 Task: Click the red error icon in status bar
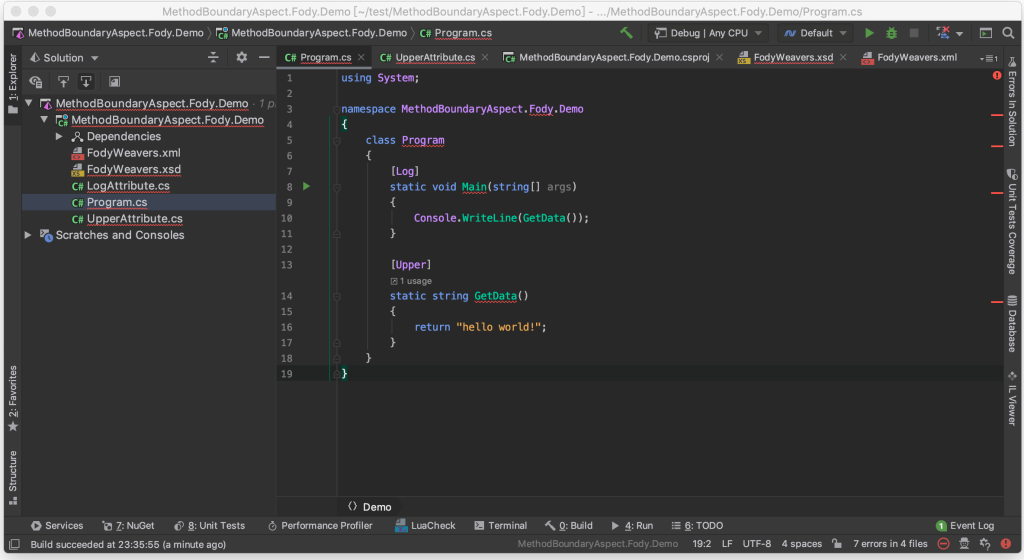[1006, 544]
